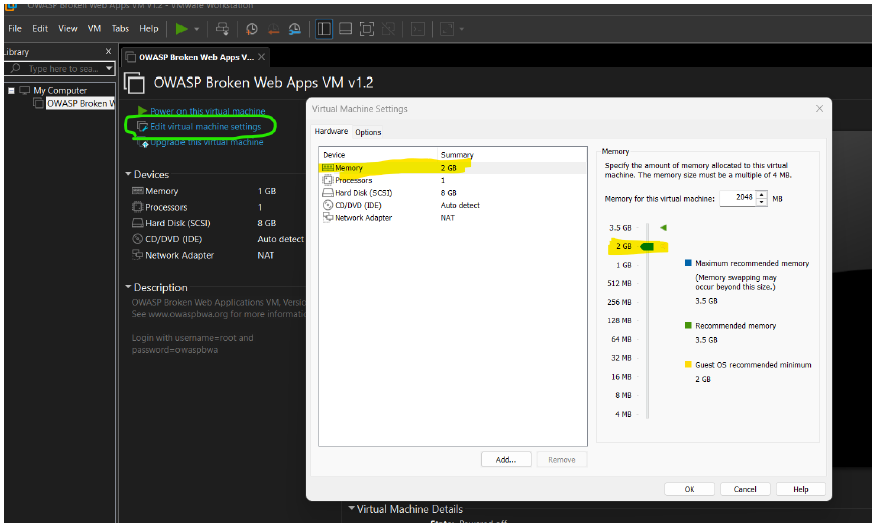The height and width of the screenshot is (527, 876).
Task: Open the stretch guest dropdown arrow
Action: [x=461, y=29]
